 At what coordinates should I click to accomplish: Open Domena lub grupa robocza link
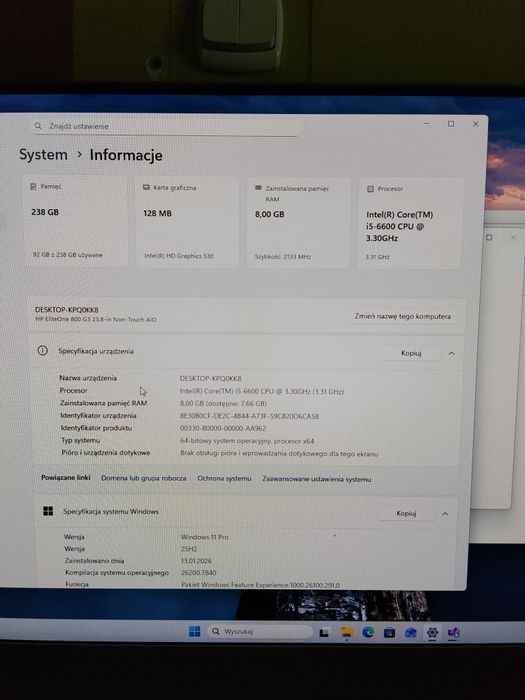pyautogui.click(x=143, y=478)
